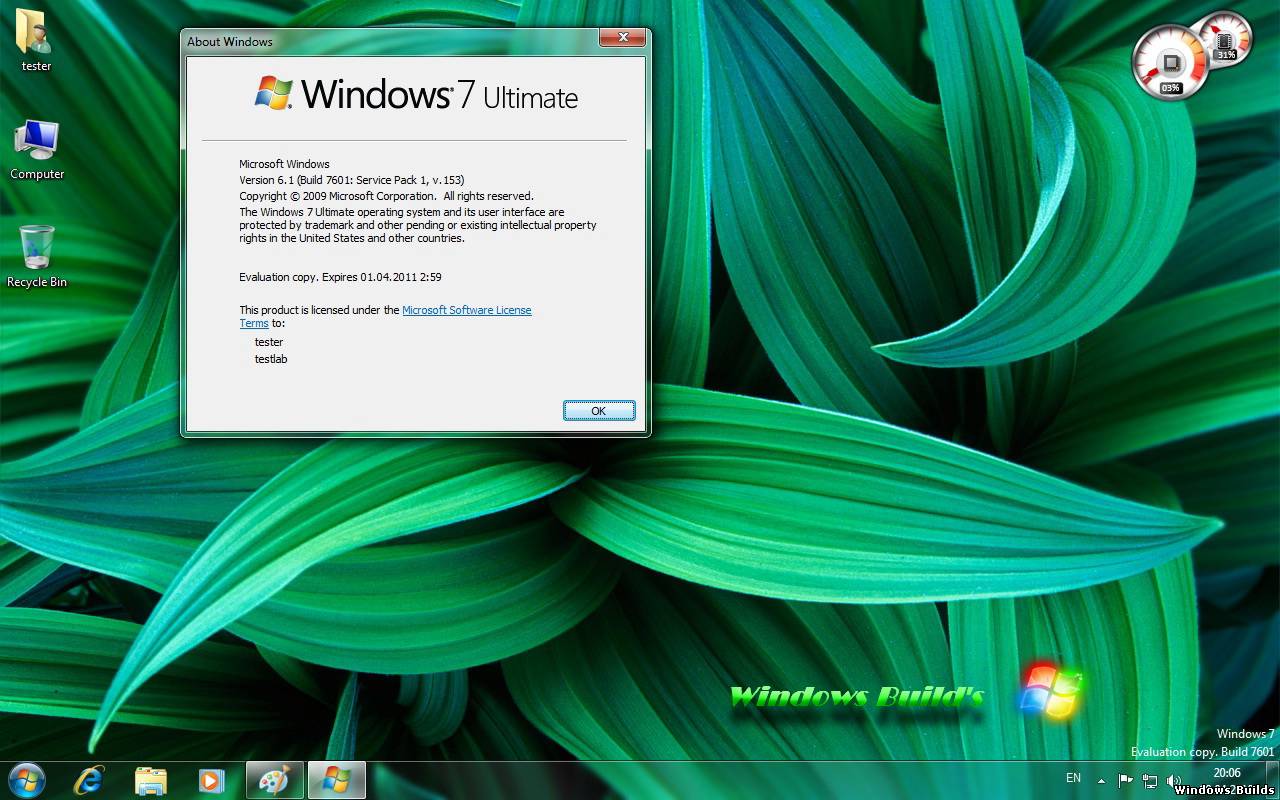Open Windows Explorer from the taskbar
Screen dimensions: 1280x800
(x=151, y=781)
